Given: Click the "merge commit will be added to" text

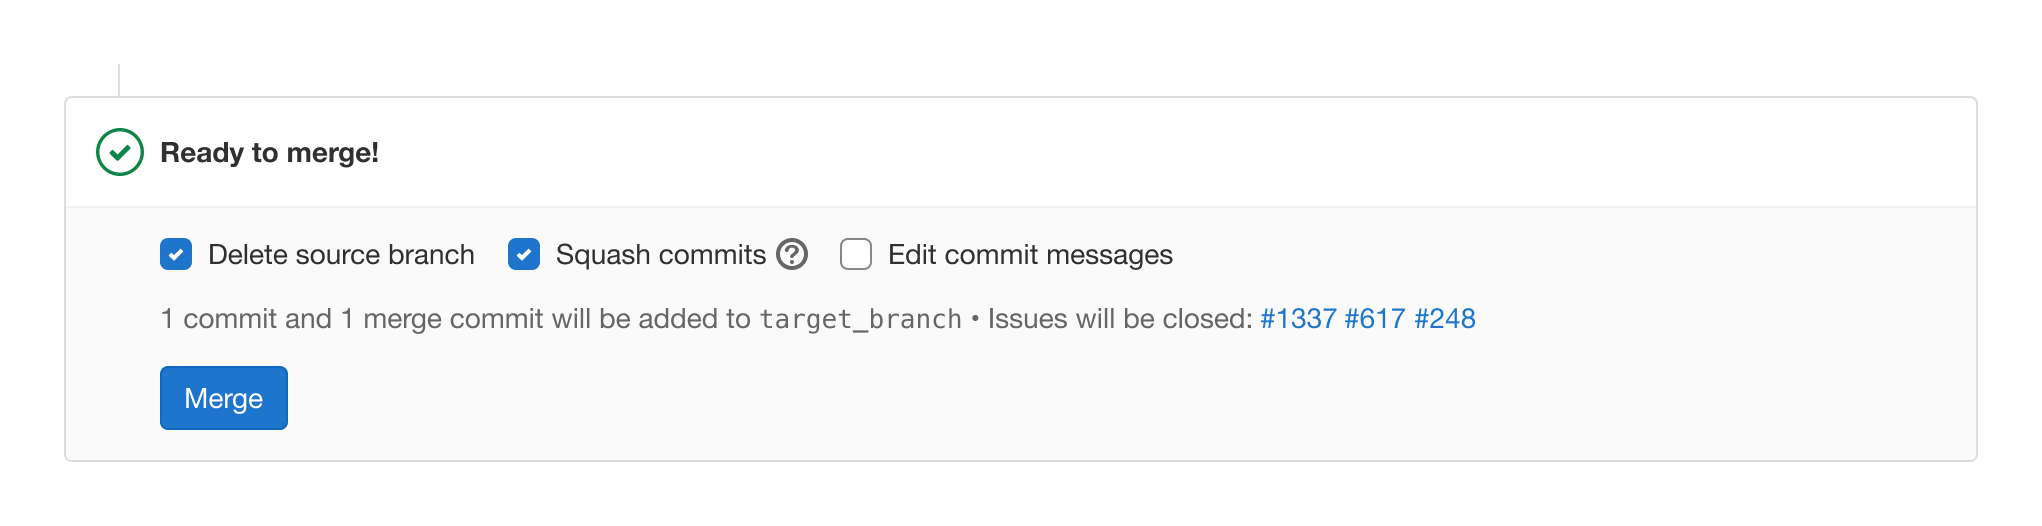Looking at the screenshot, I should click(x=556, y=319).
